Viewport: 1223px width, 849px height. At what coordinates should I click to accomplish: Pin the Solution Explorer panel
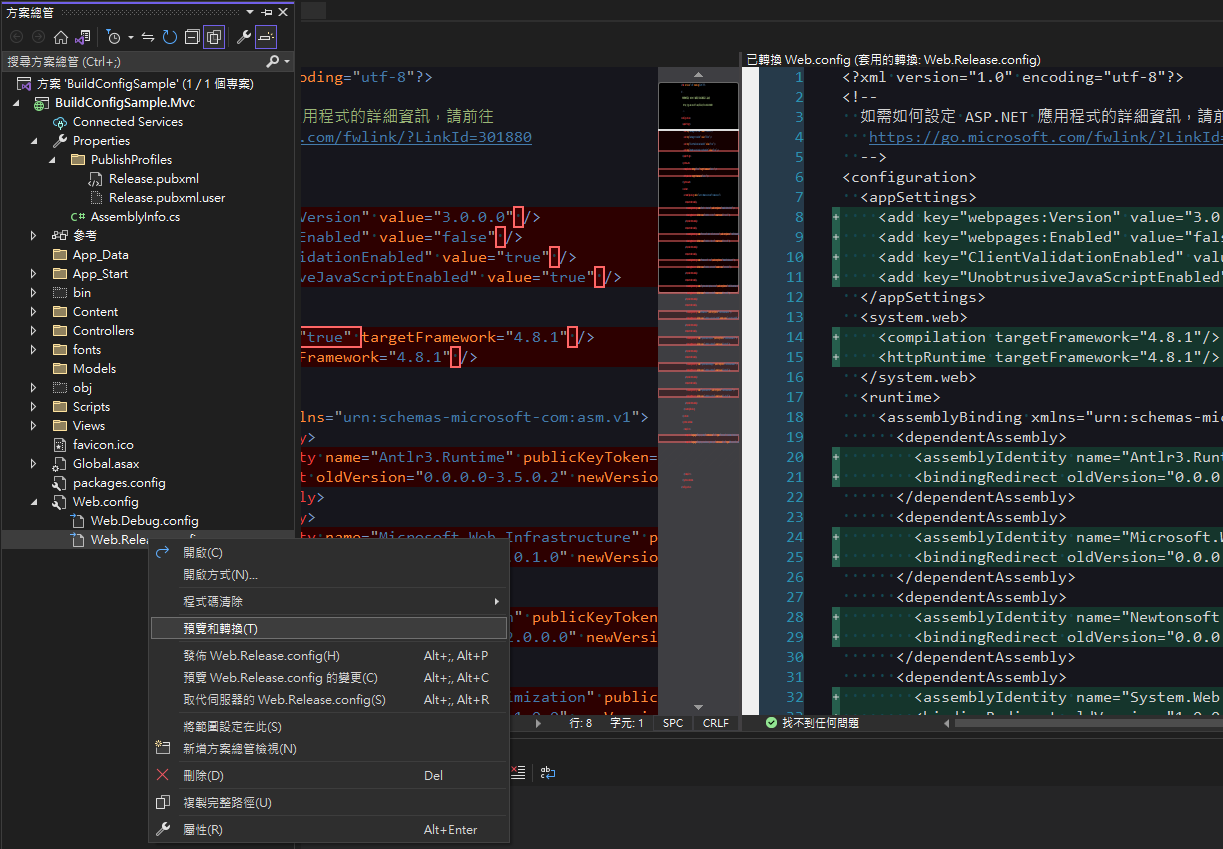(x=268, y=12)
